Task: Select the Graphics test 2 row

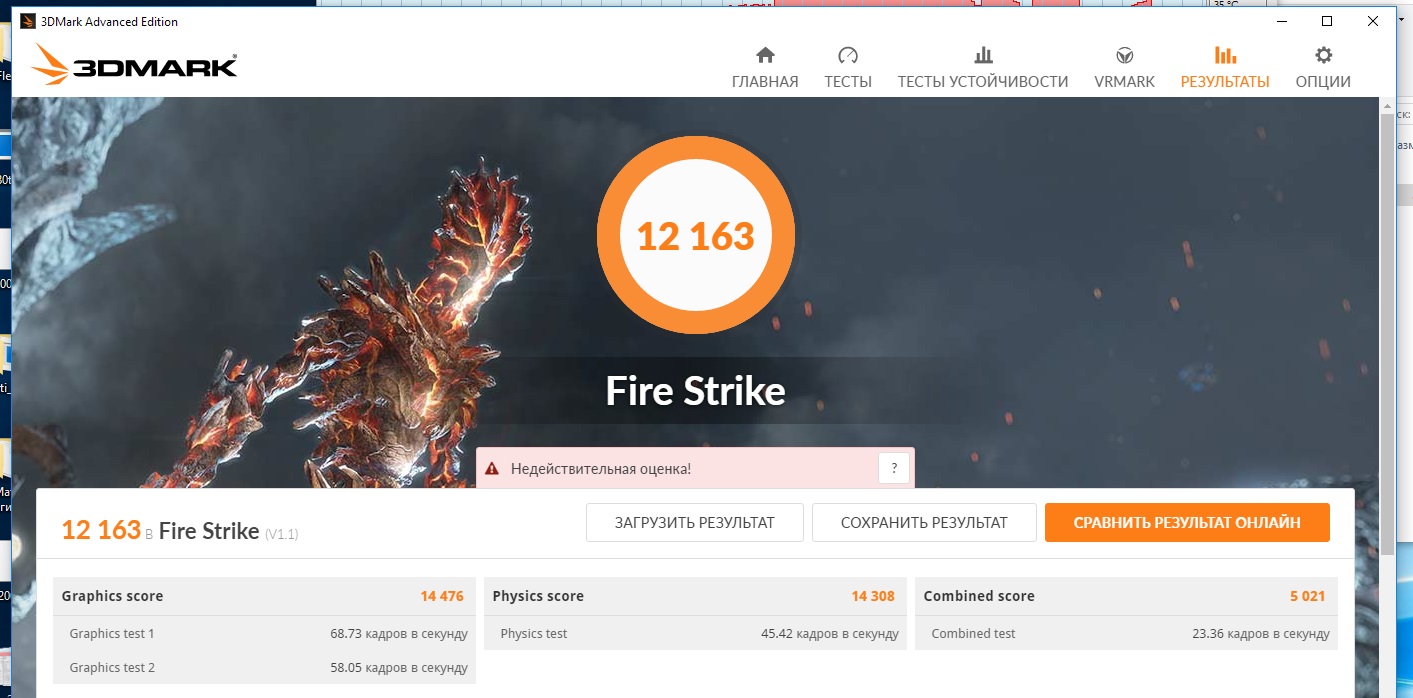Action: tap(264, 667)
